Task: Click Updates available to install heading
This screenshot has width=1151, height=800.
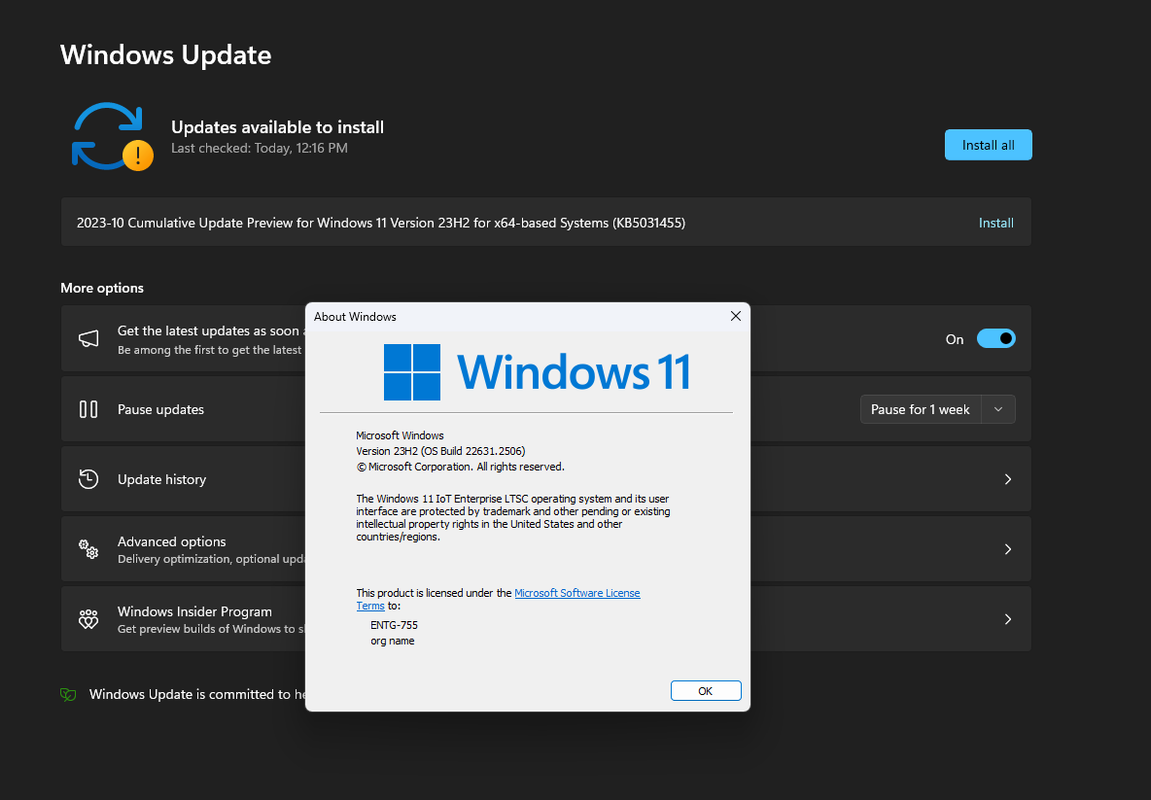Action: tap(277, 127)
